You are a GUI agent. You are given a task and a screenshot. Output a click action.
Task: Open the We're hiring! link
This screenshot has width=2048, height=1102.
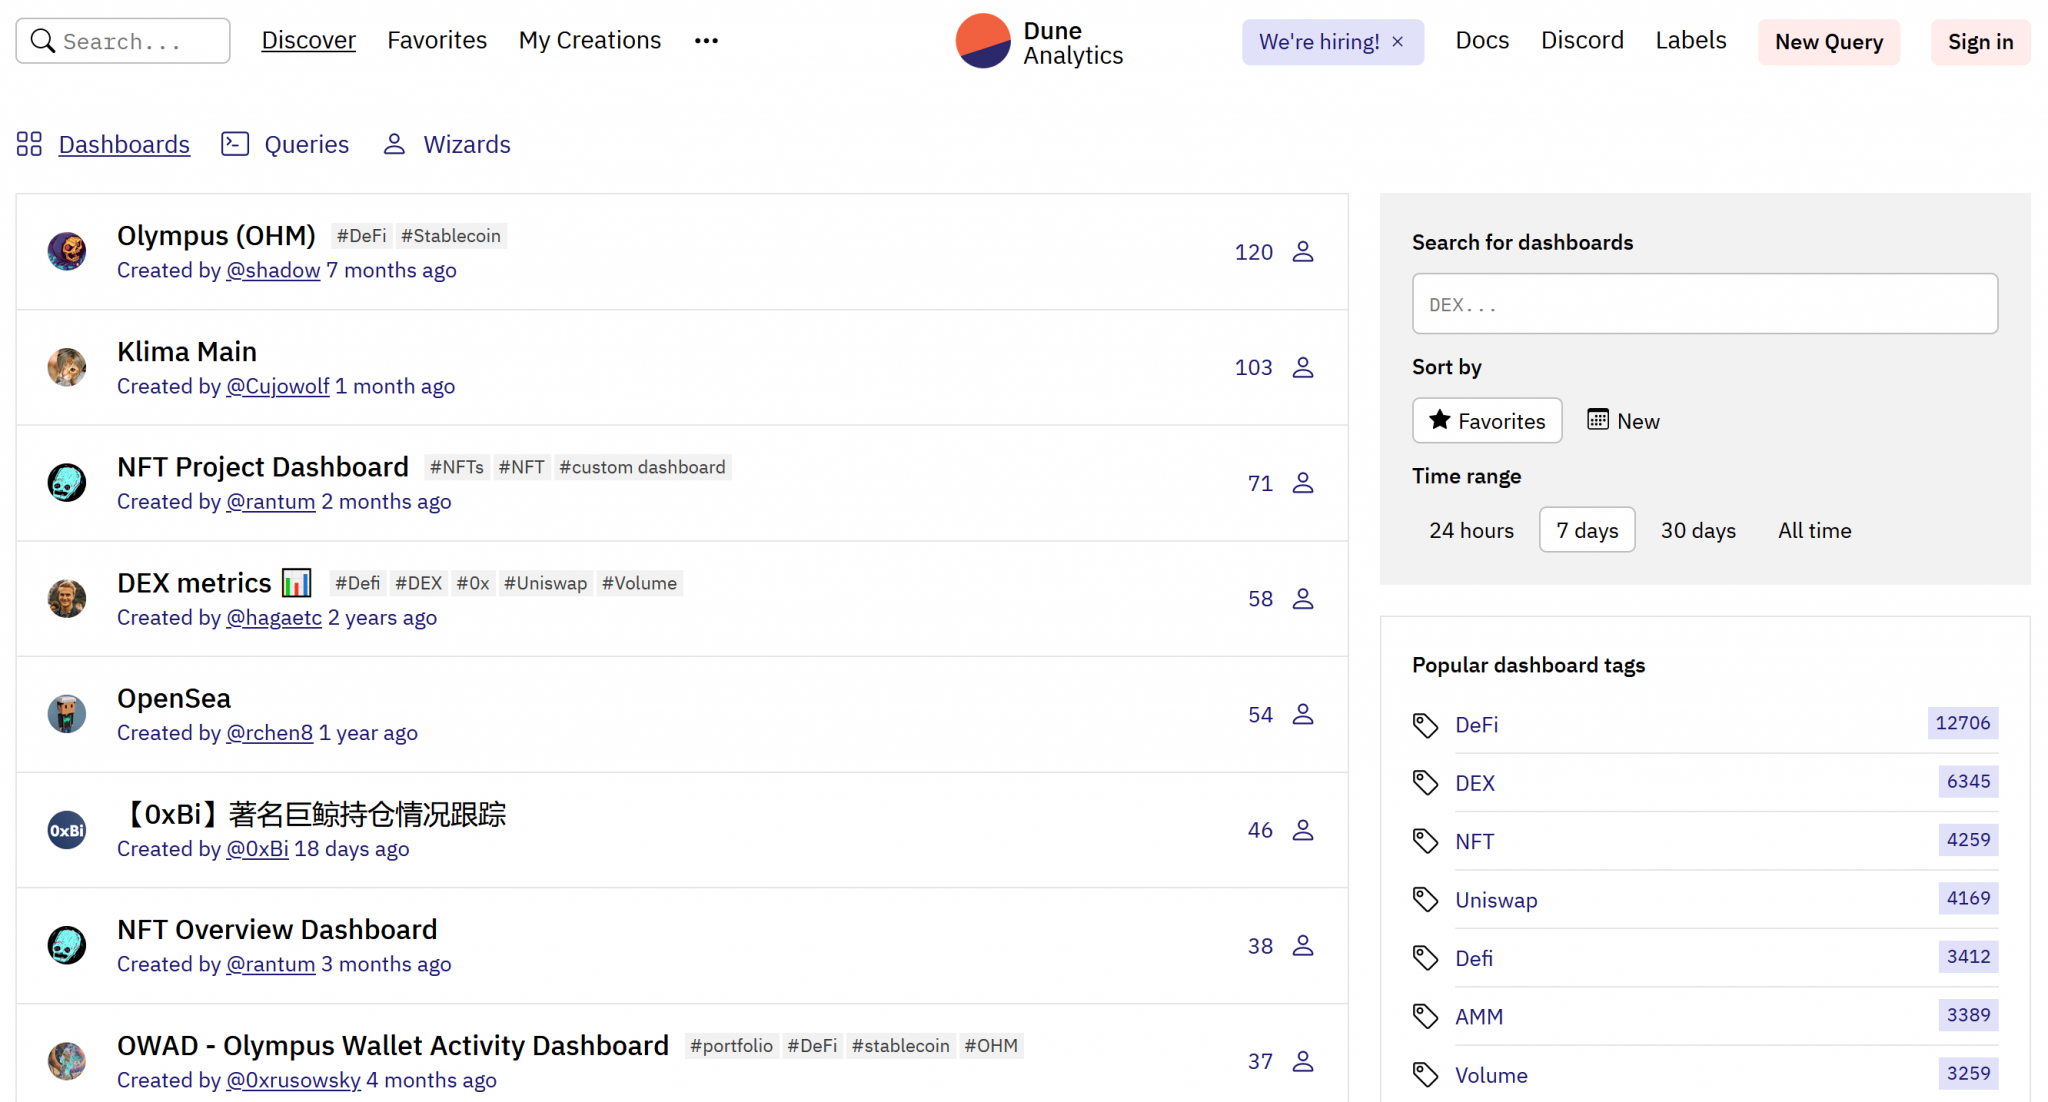[1319, 42]
